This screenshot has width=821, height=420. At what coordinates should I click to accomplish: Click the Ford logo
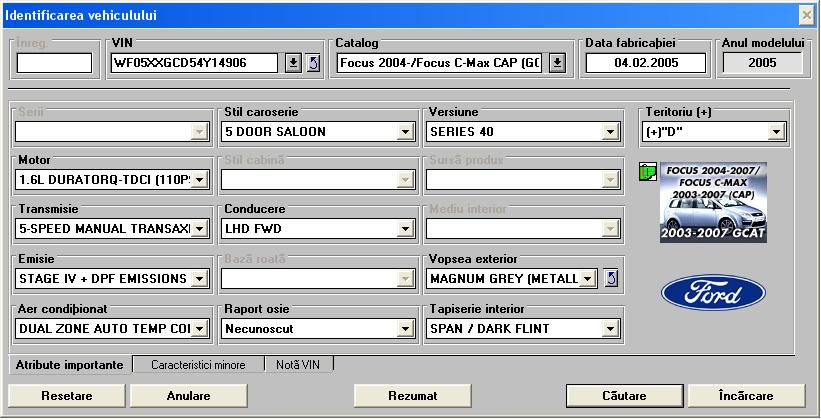(x=713, y=293)
